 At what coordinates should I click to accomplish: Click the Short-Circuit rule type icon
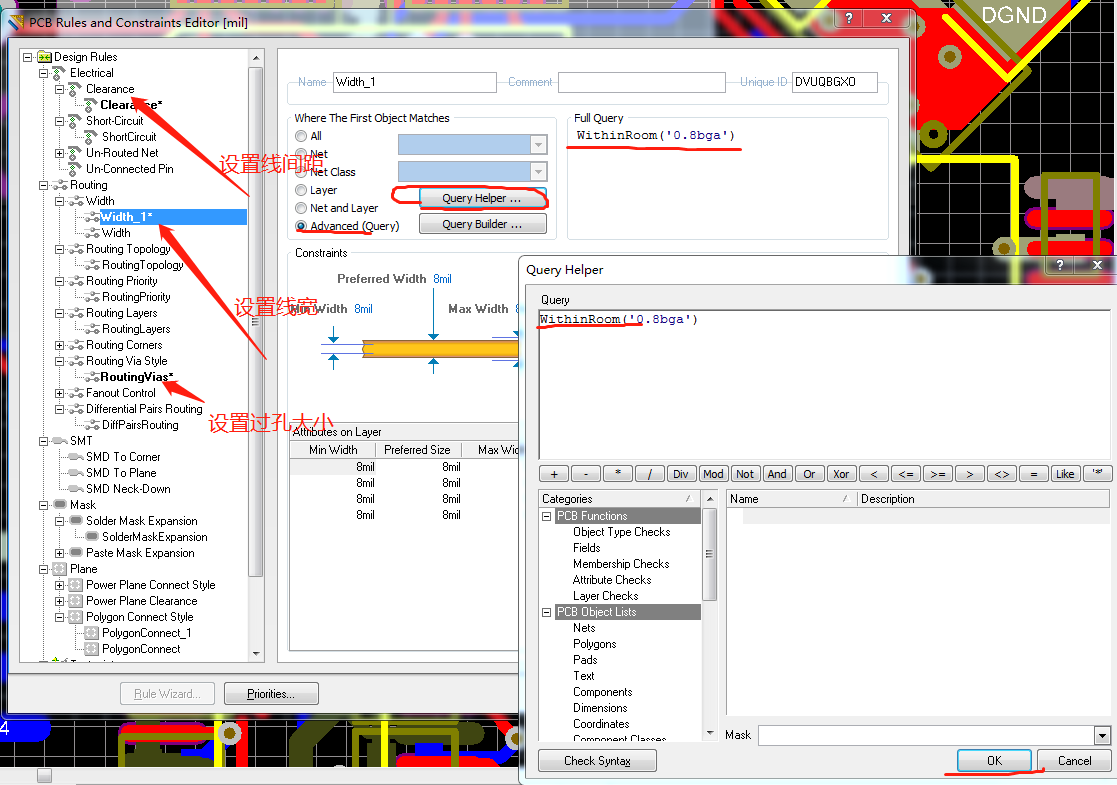pos(76,121)
